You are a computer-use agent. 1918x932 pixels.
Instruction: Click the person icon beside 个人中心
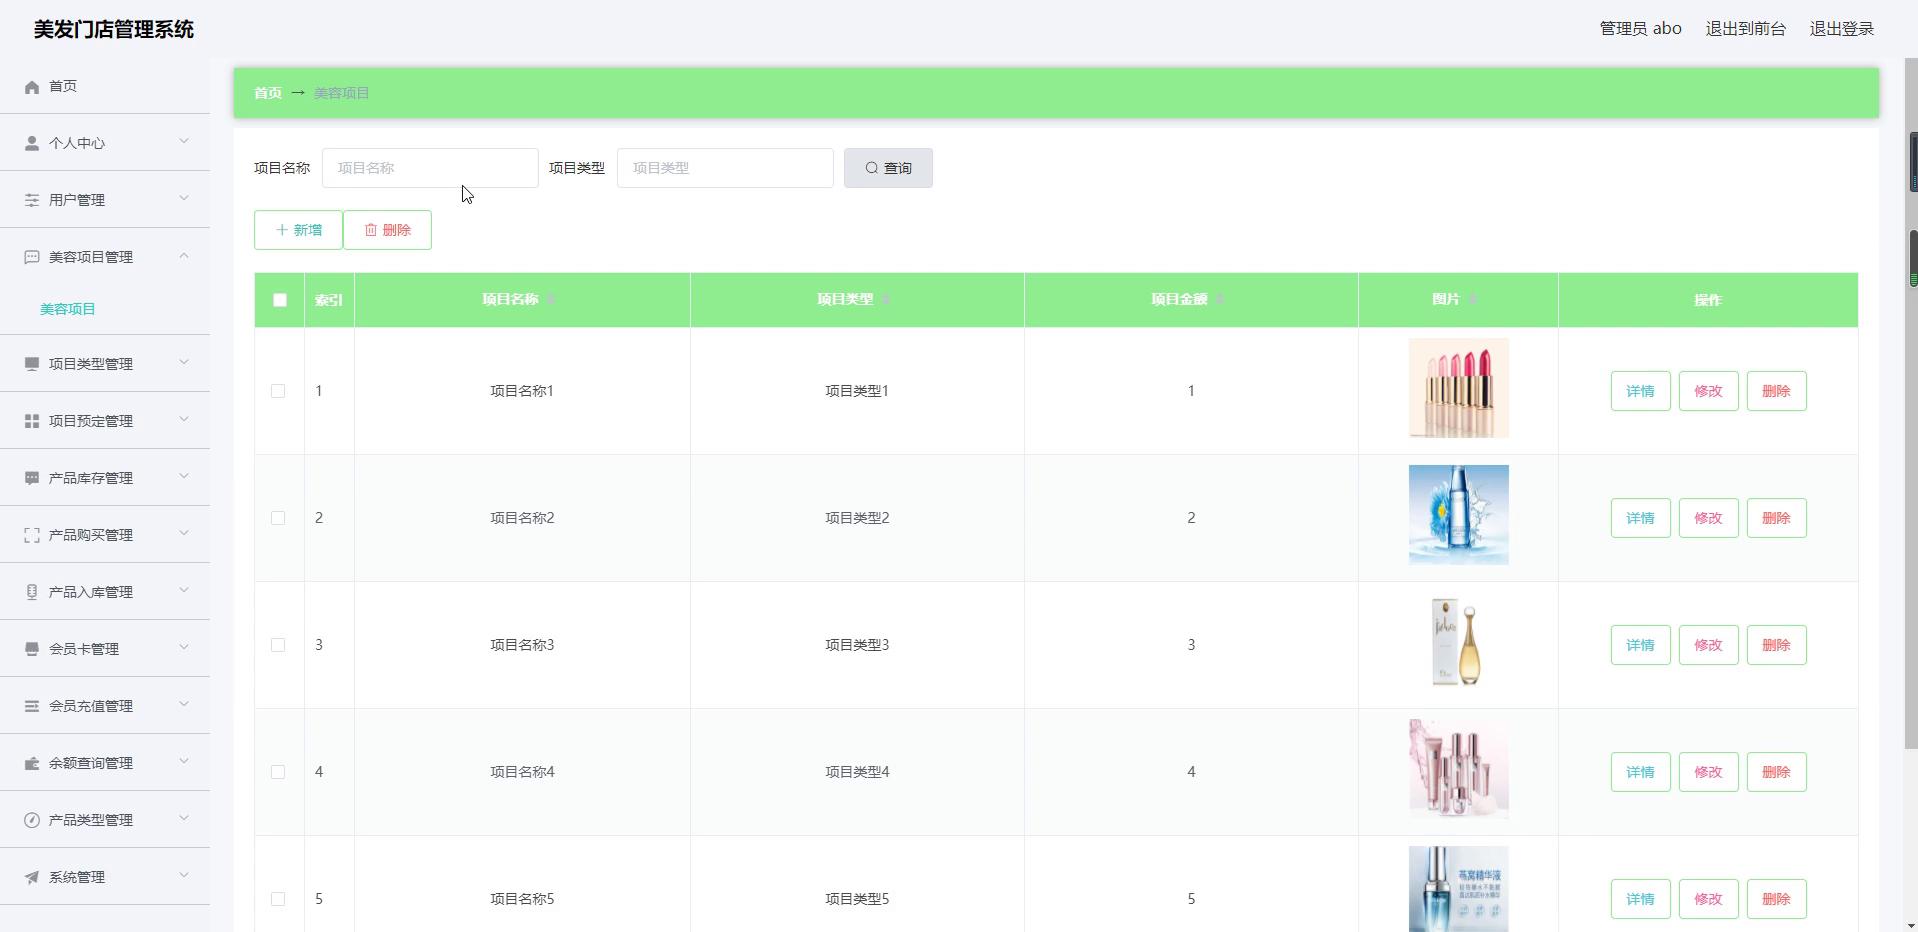[32, 144]
